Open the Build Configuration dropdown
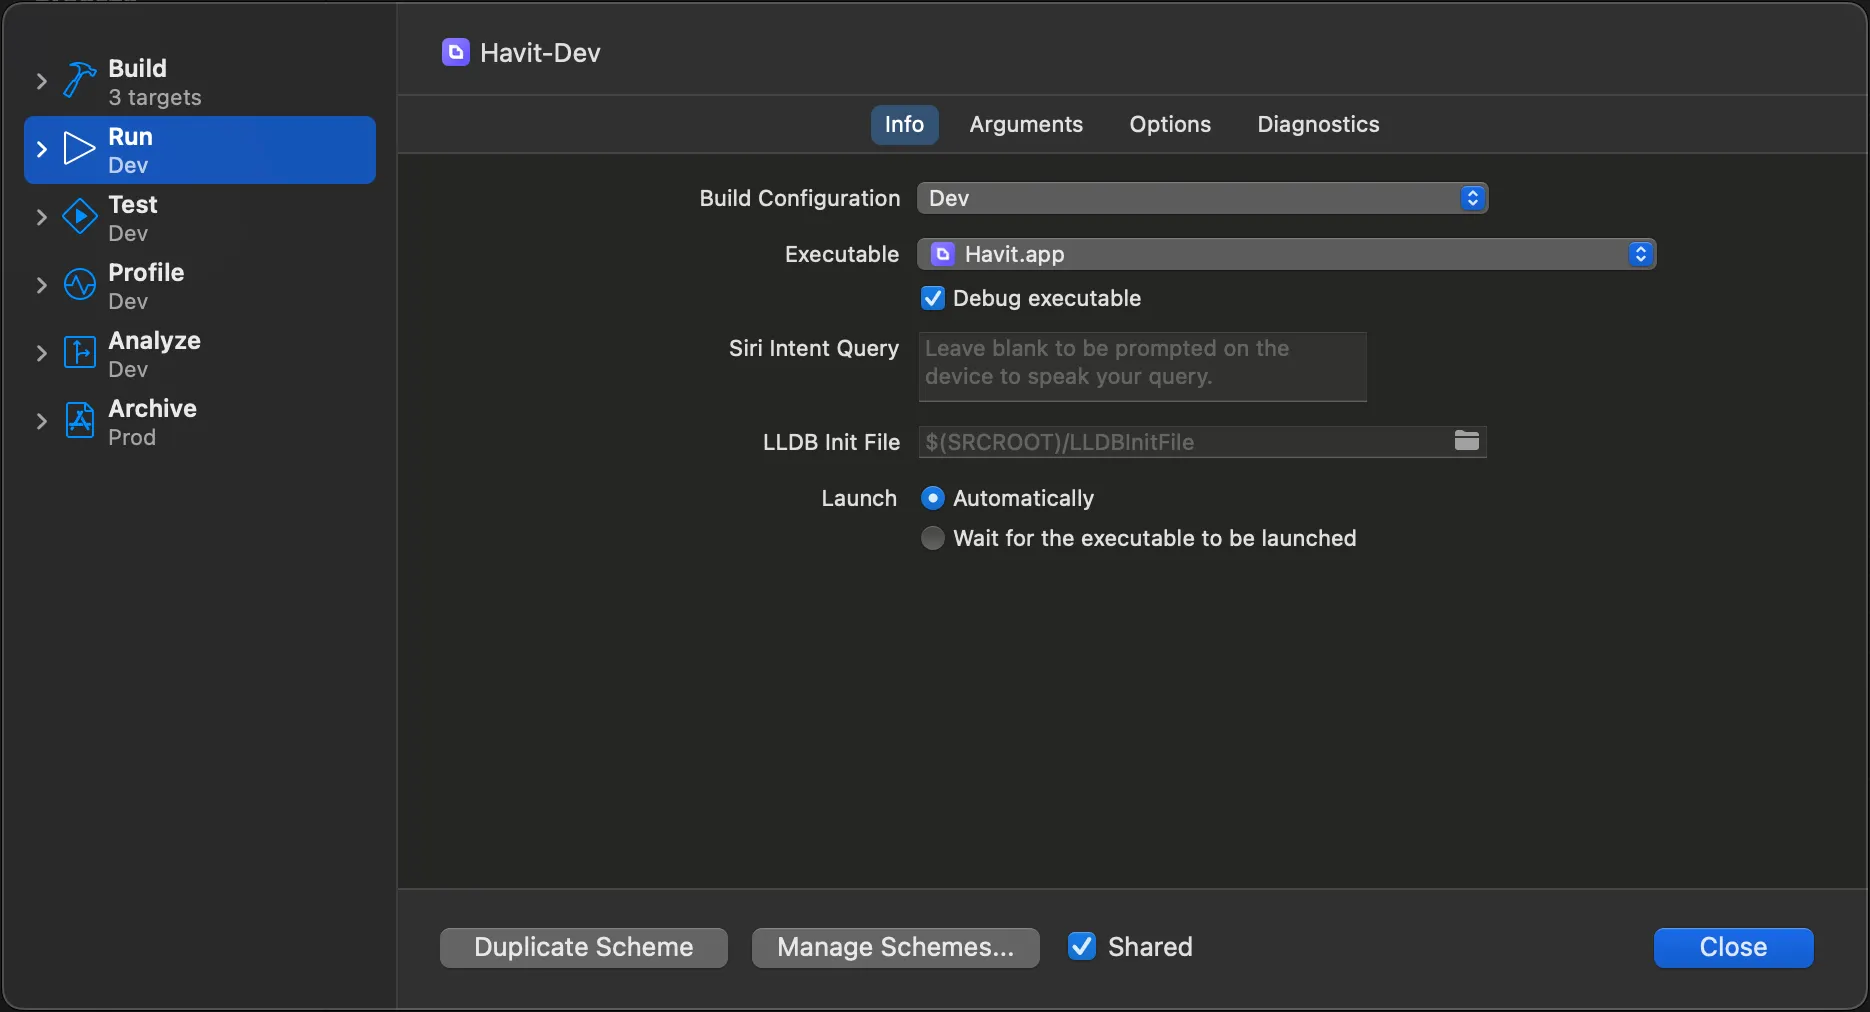This screenshot has width=1870, height=1012. 1202,198
